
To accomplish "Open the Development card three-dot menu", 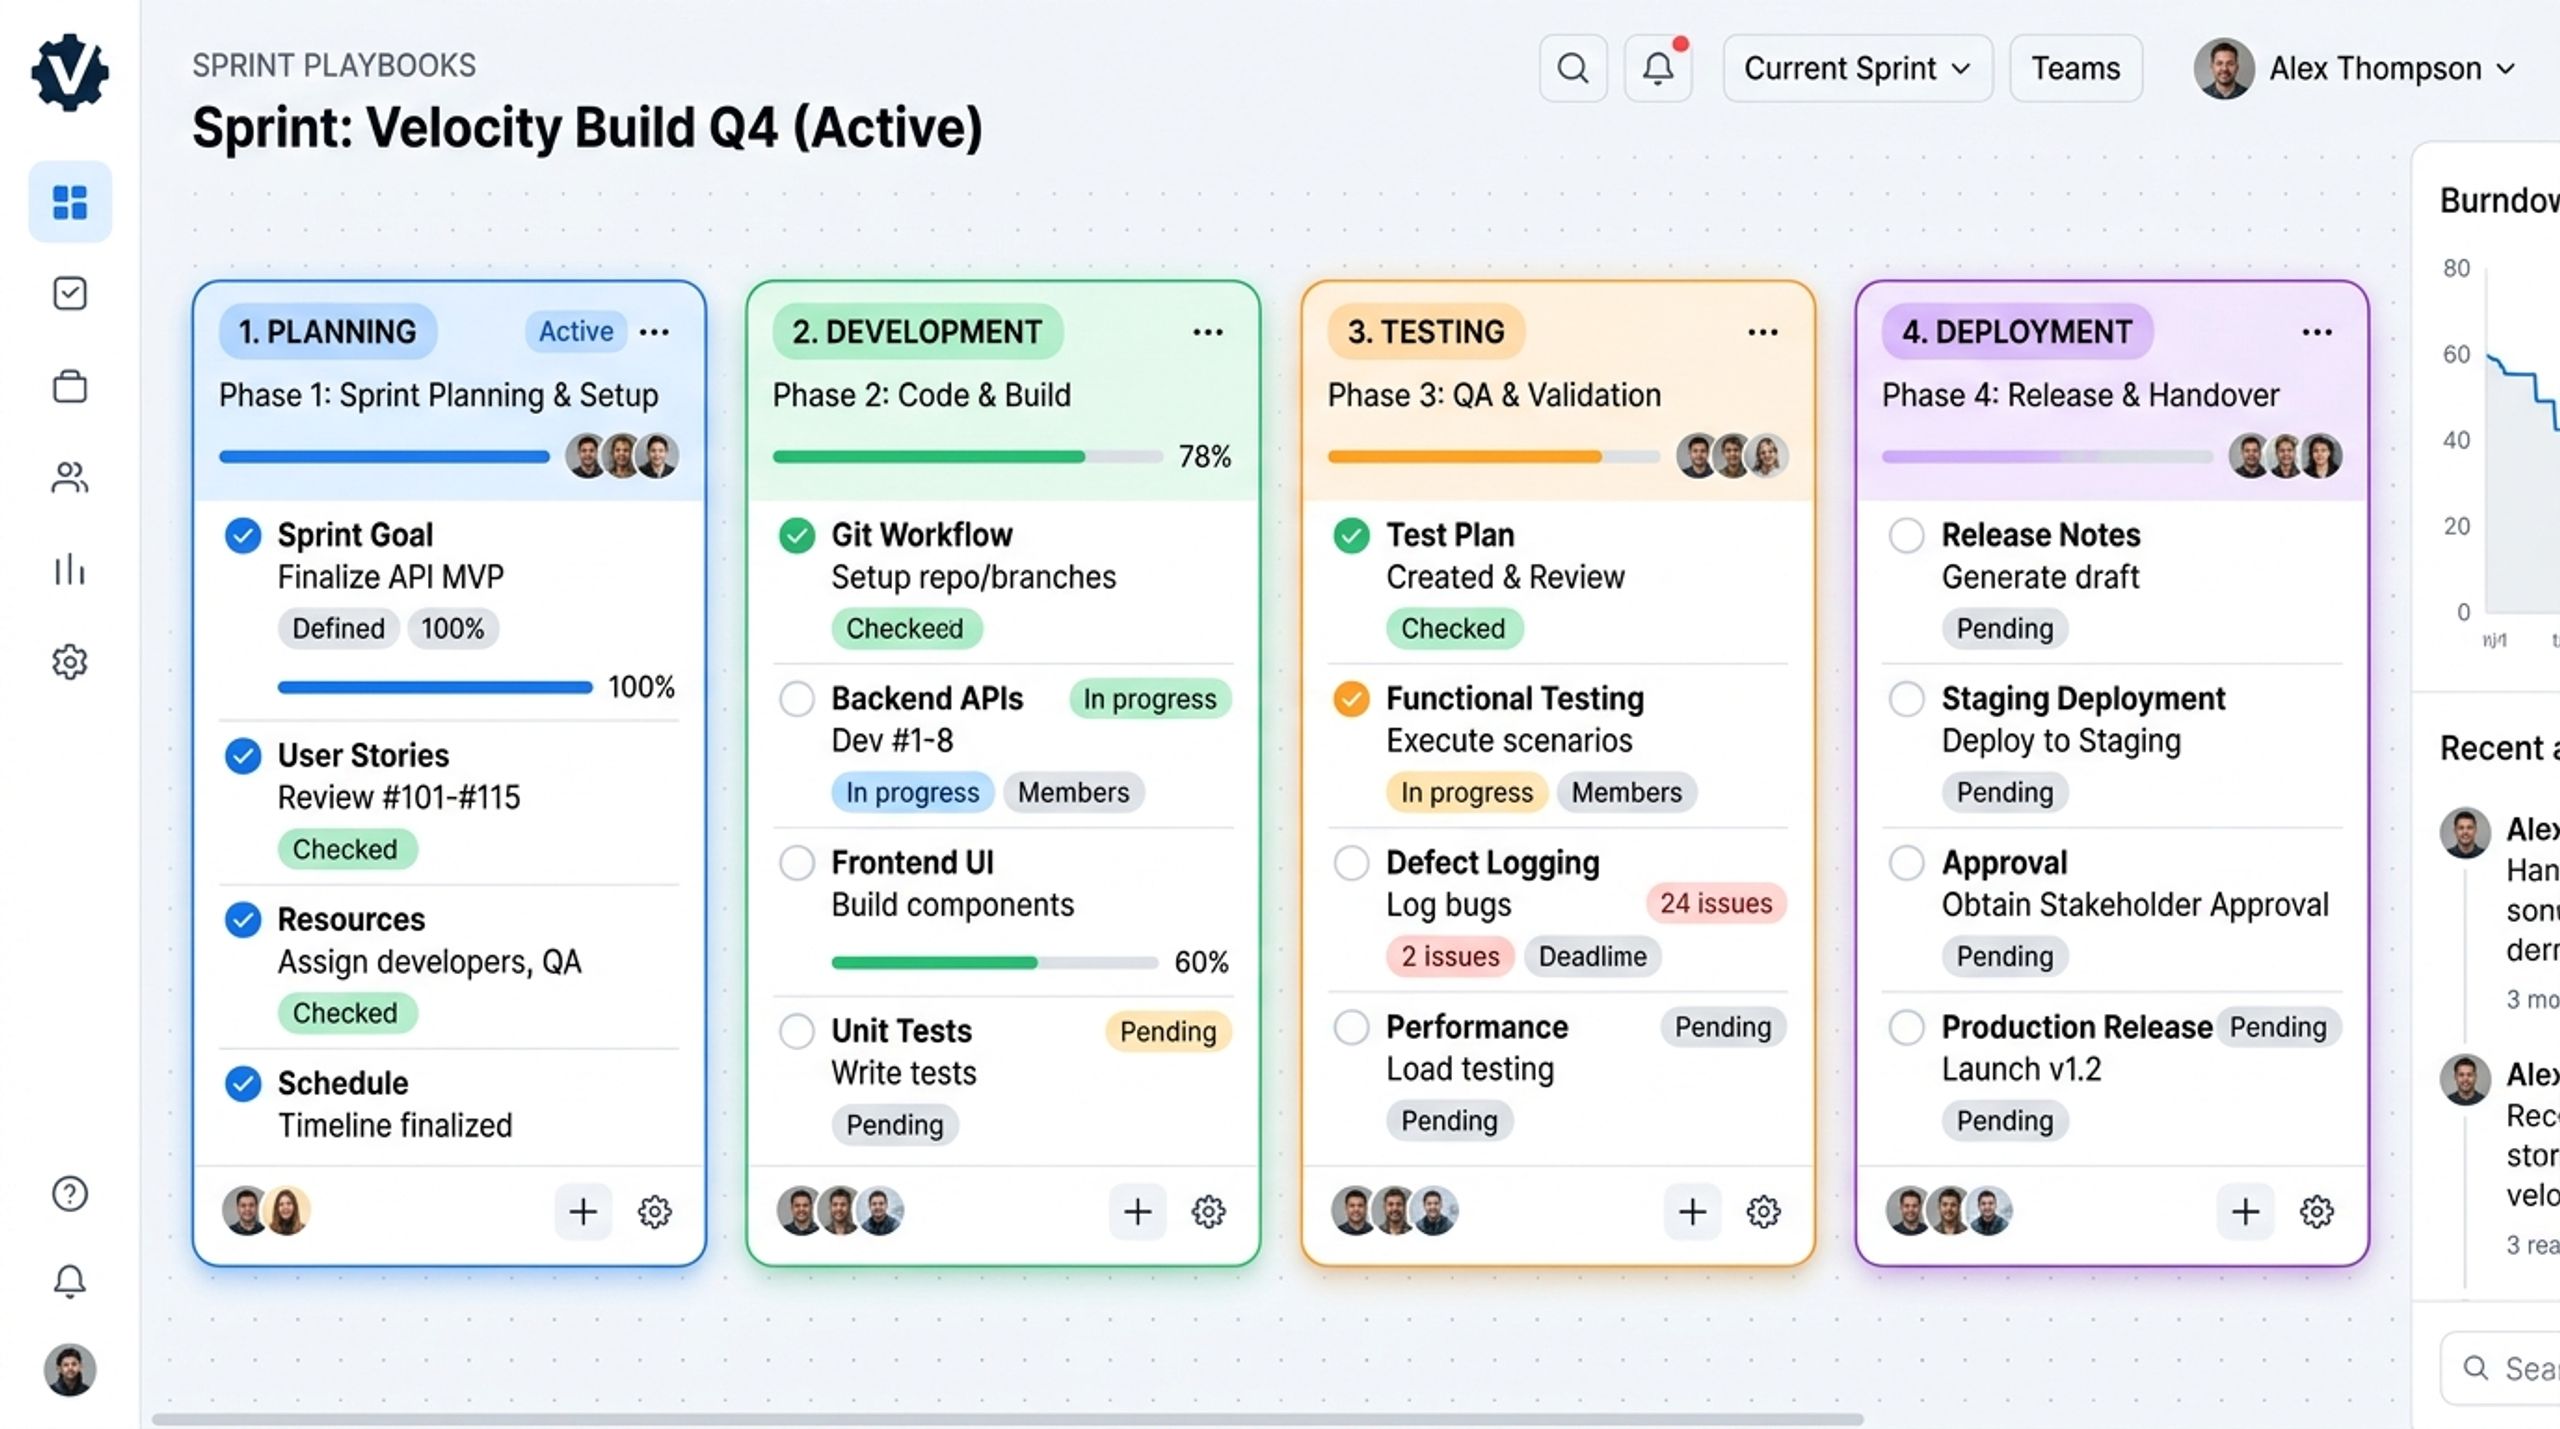I will (x=1208, y=332).
